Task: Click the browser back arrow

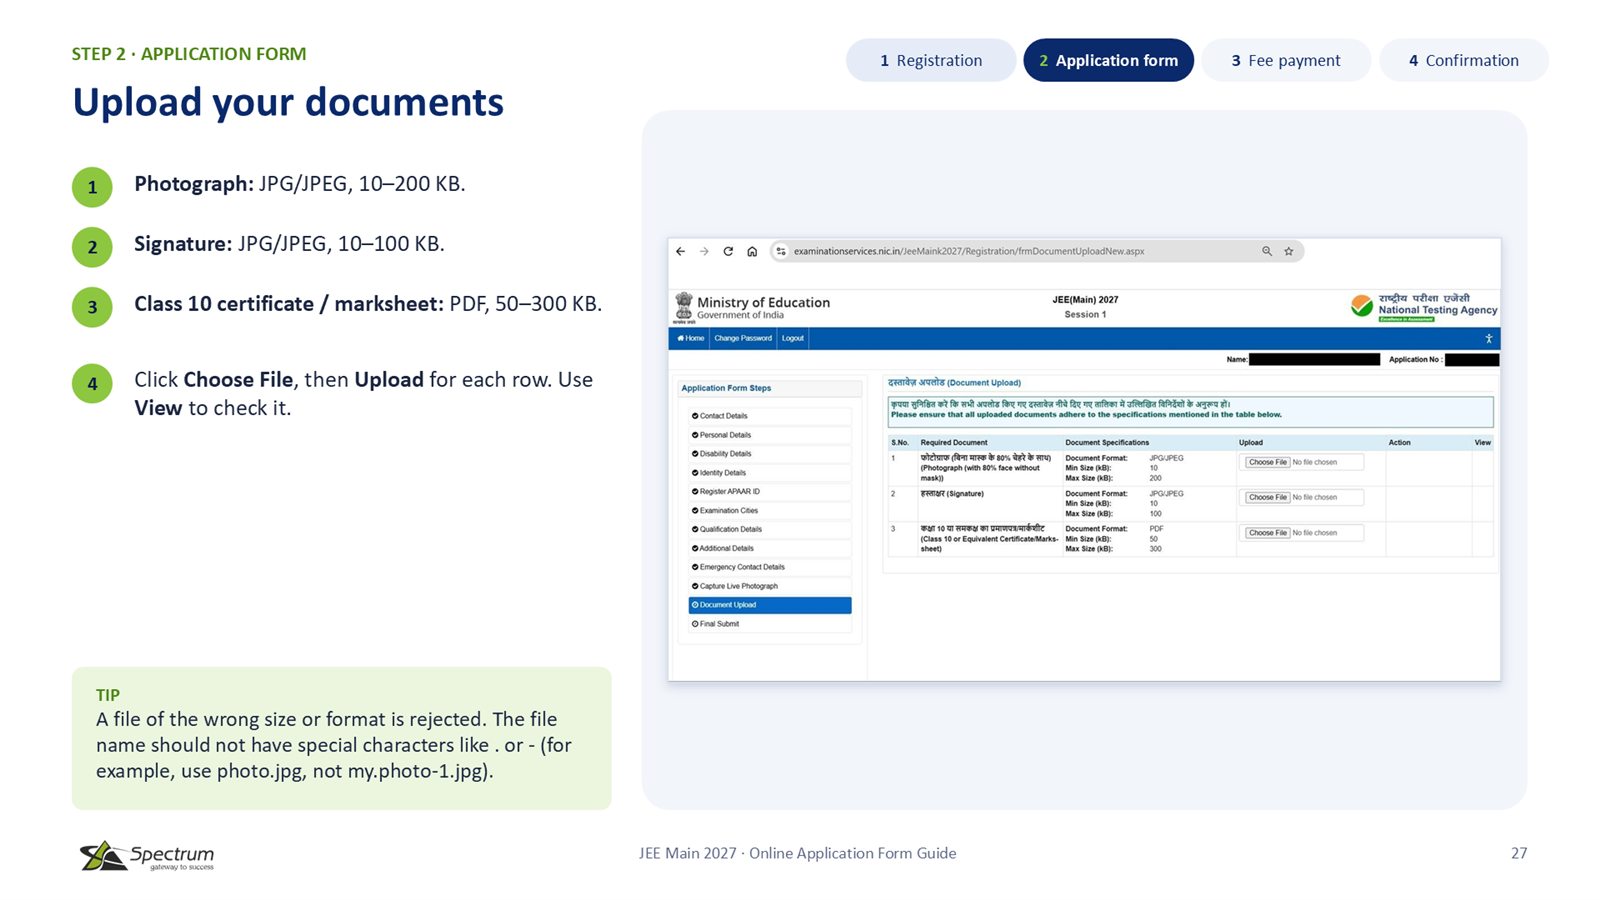Action: click(680, 252)
